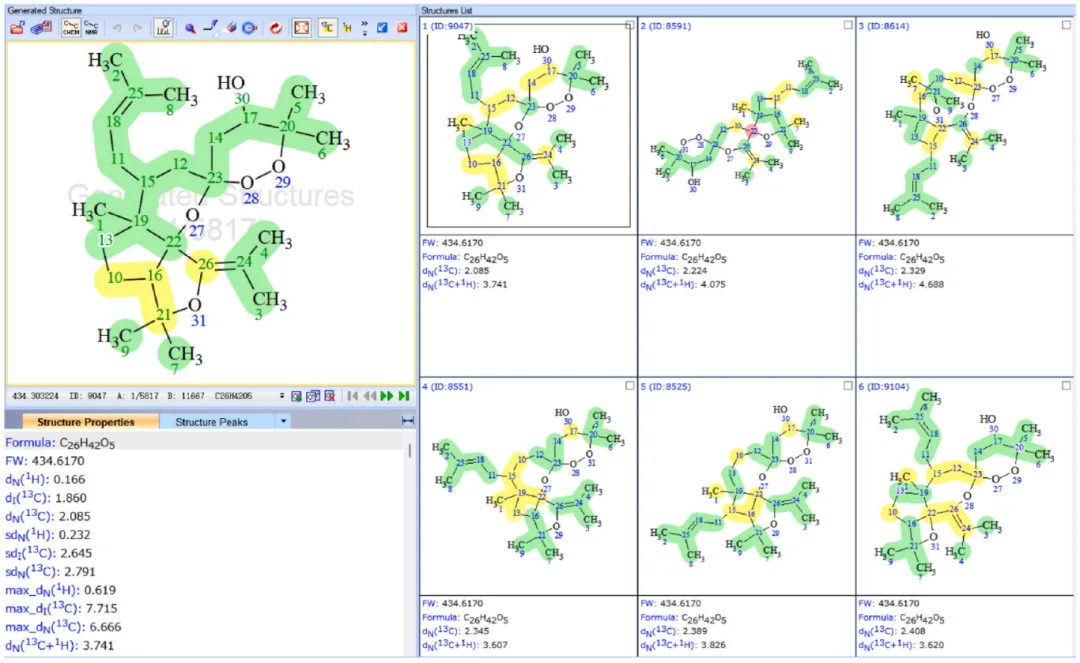Click the paint bucket fill icon

pos(231,28)
